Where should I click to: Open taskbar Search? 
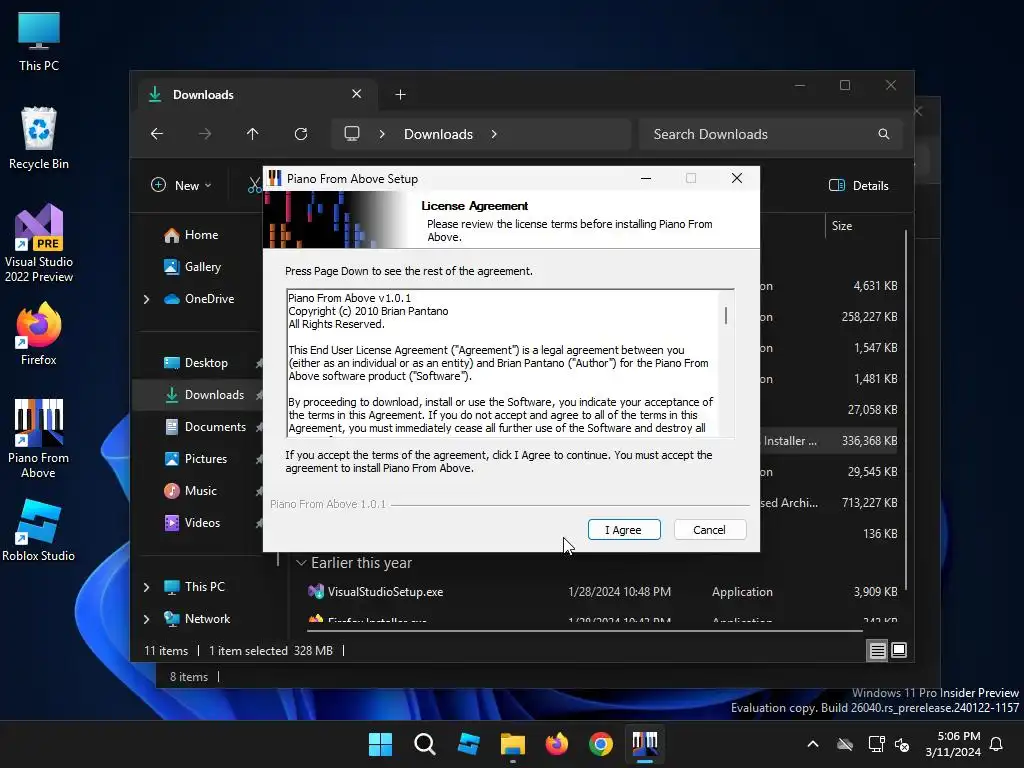tap(424, 744)
